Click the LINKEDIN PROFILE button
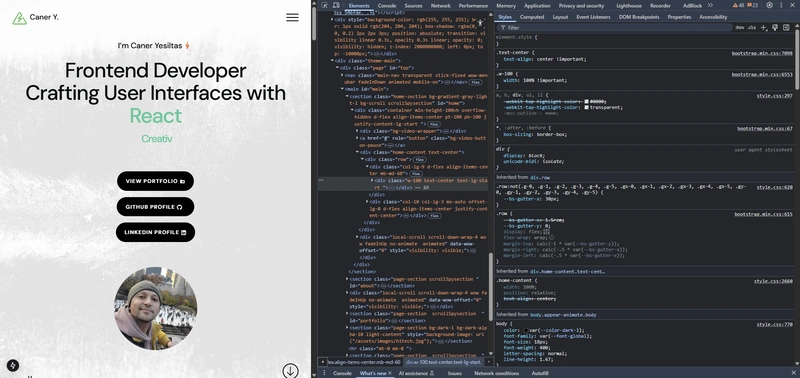The height and width of the screenshot is (378, 800). coord(155,232)
